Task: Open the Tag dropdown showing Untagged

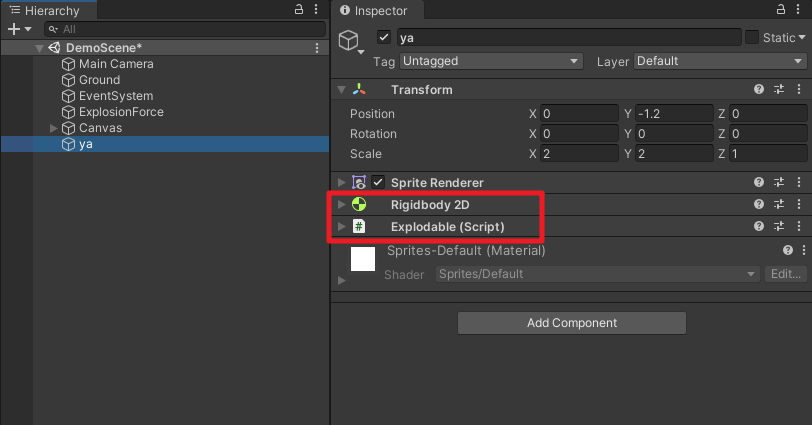Action: [x=491, y=61]
